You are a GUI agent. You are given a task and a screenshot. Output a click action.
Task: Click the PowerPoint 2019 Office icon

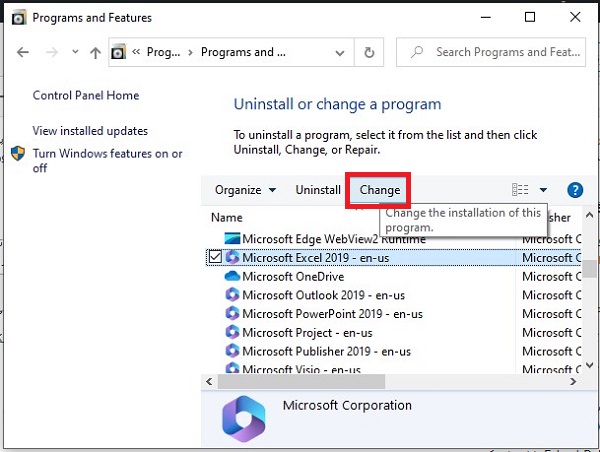tap(232, 313)
